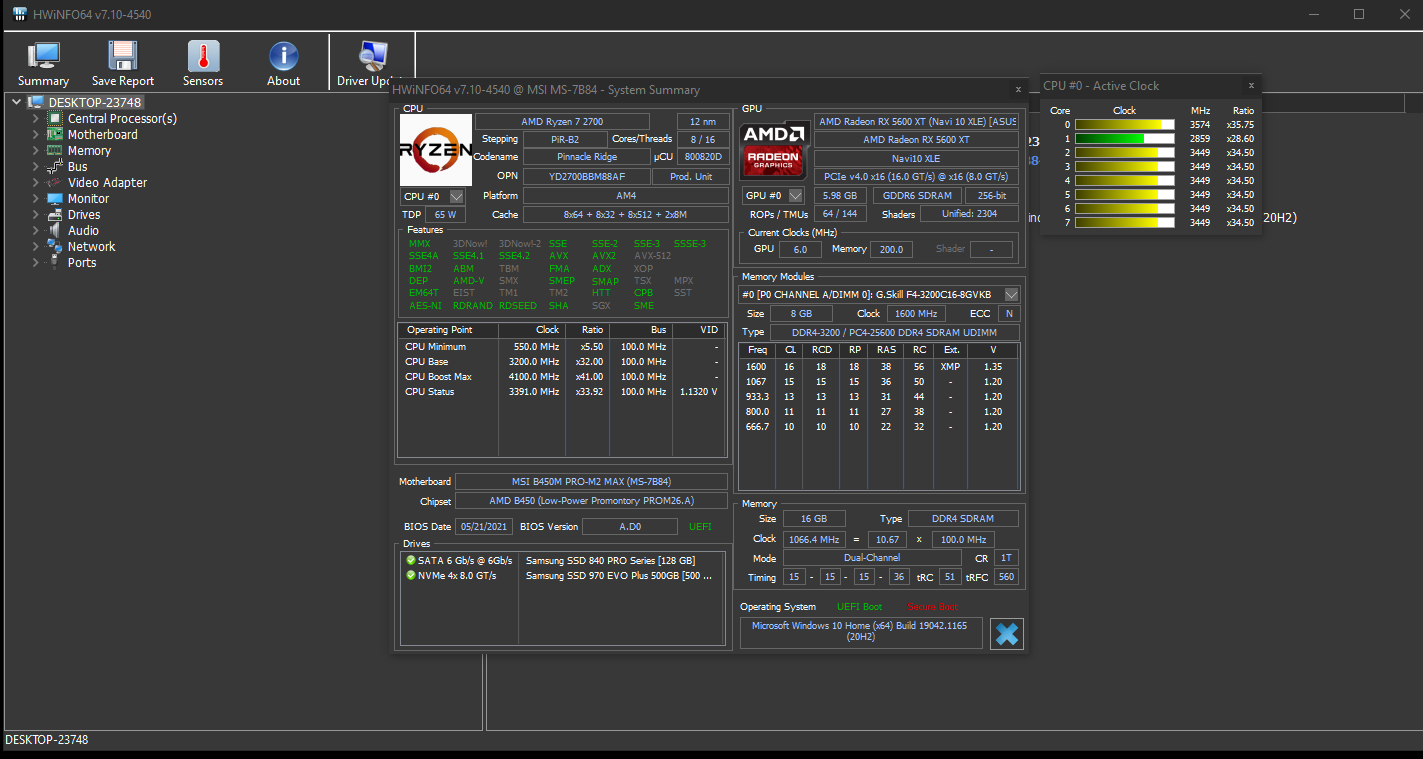Click the Video Adapter card icon

[57, 182]
